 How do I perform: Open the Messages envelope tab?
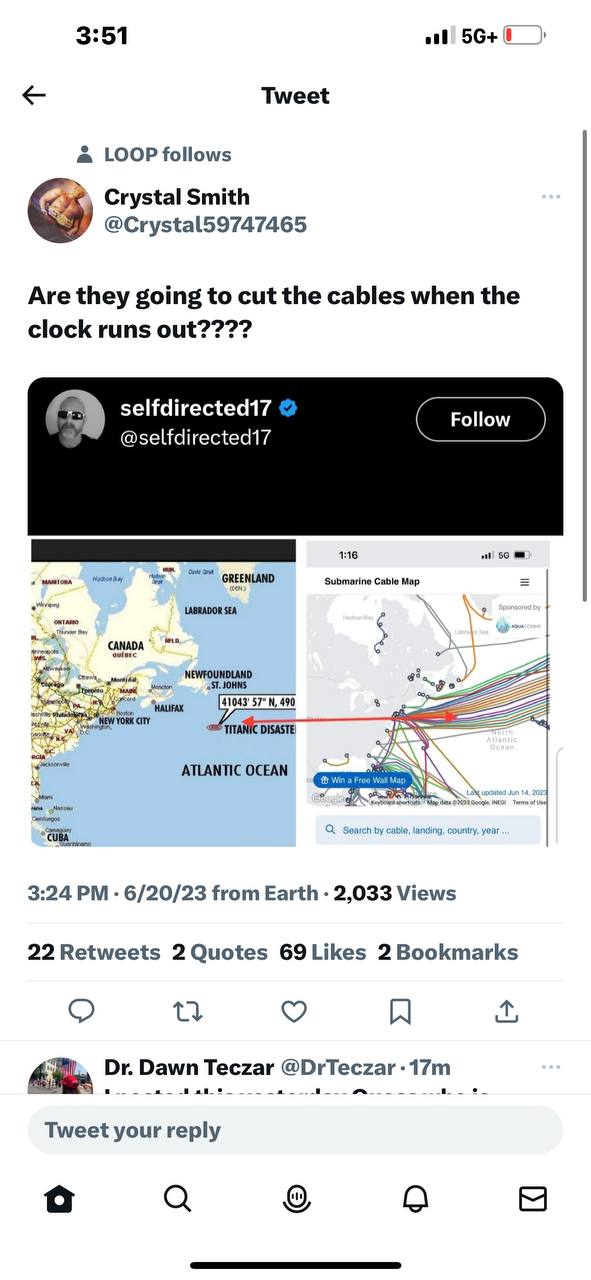(x=533, y=1198)
